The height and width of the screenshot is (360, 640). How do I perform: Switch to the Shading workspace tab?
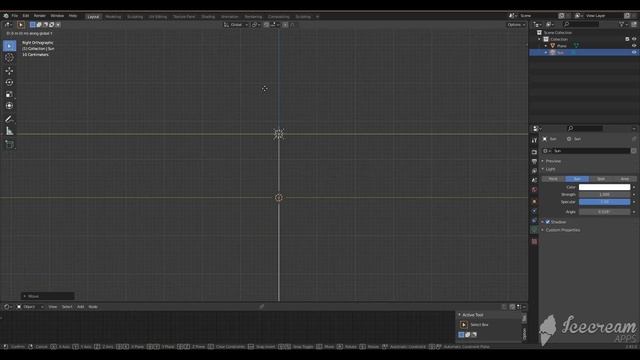click(x=208, y=17)
